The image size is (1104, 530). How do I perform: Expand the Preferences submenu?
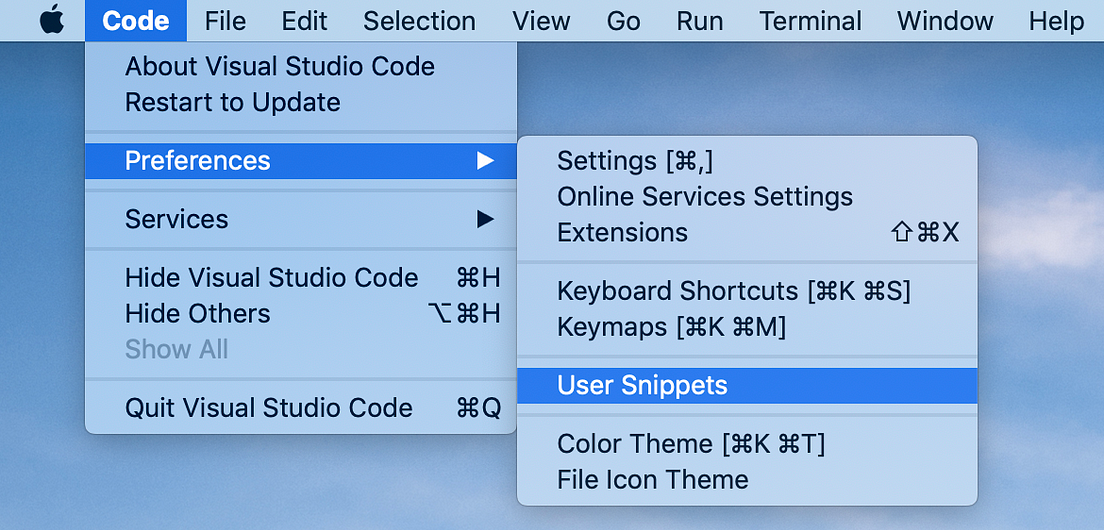coord(301,160)
